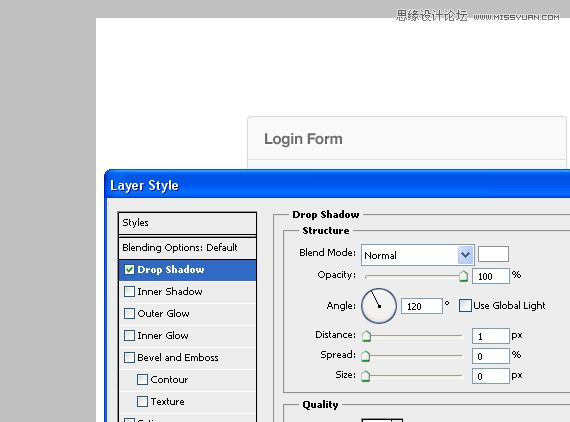Image resolution: width=570 pixels, height=422 pixels.
Task: Uncheck the Drop Shadow checkbox
Action: (129, 270)
